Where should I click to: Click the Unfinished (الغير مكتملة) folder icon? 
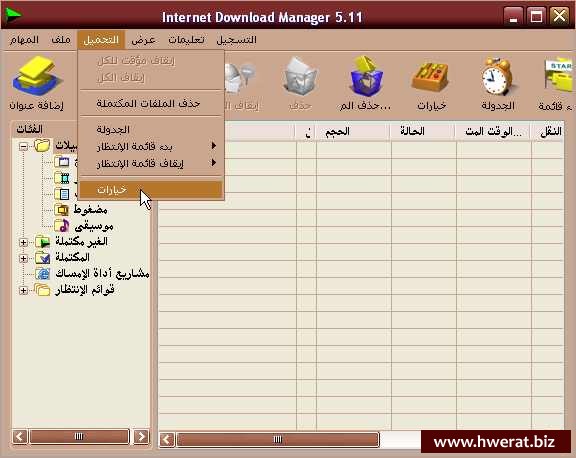tap(43, 242)
